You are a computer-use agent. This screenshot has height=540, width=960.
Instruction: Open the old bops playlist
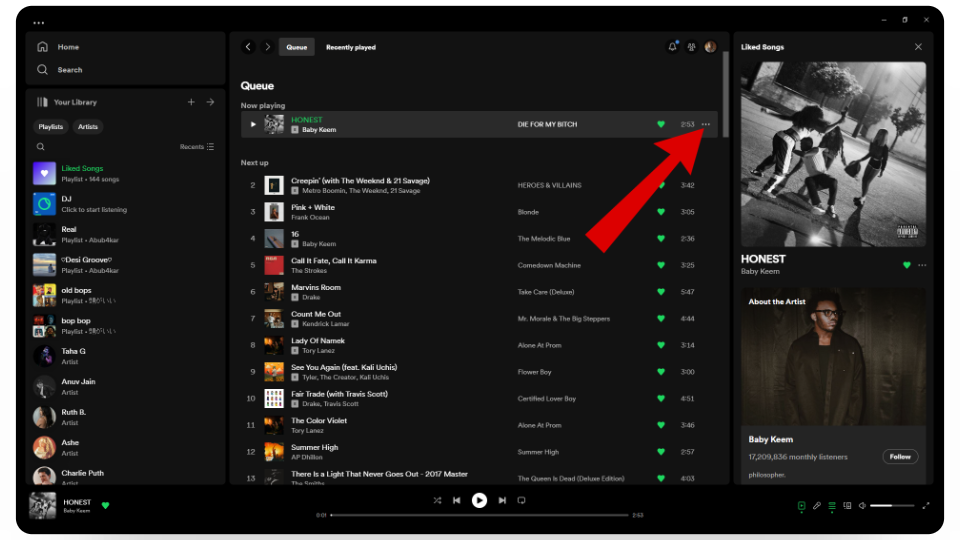pyautogui.click(x=124, y=295)
